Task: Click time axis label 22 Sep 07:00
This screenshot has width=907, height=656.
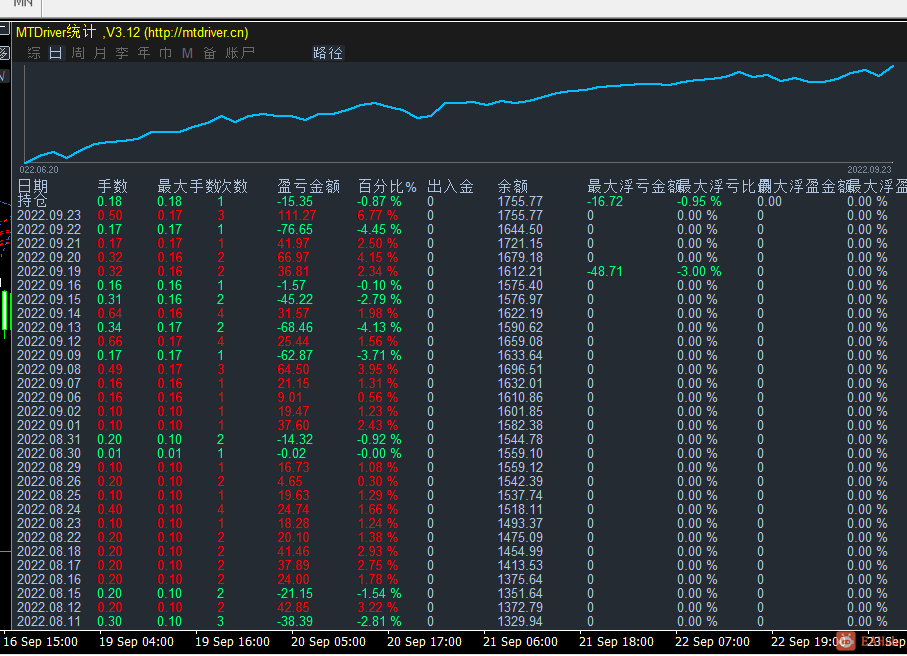Action: [713, 642]
